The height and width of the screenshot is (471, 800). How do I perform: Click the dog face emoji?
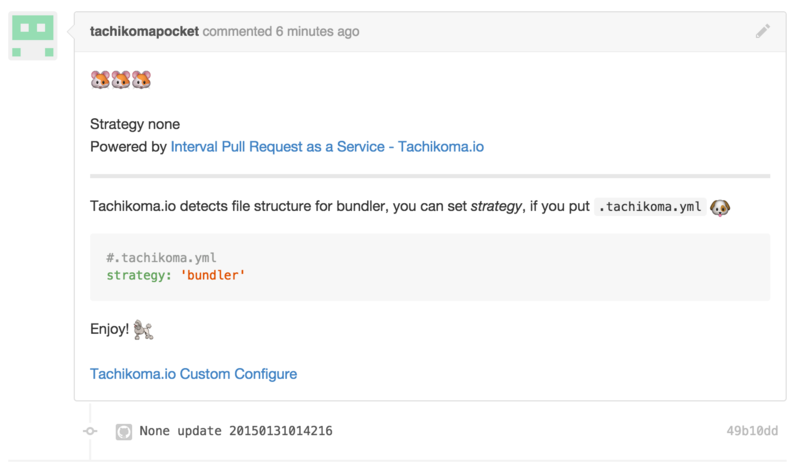click(x=720, y=207)
